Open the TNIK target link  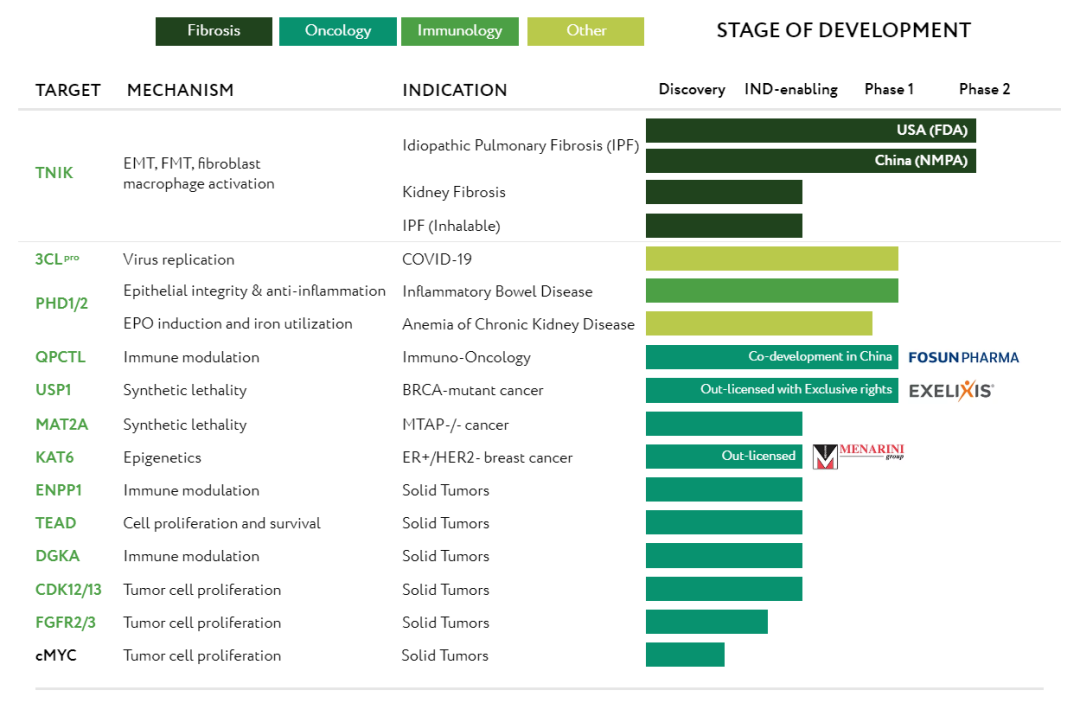tap(54, 173)
